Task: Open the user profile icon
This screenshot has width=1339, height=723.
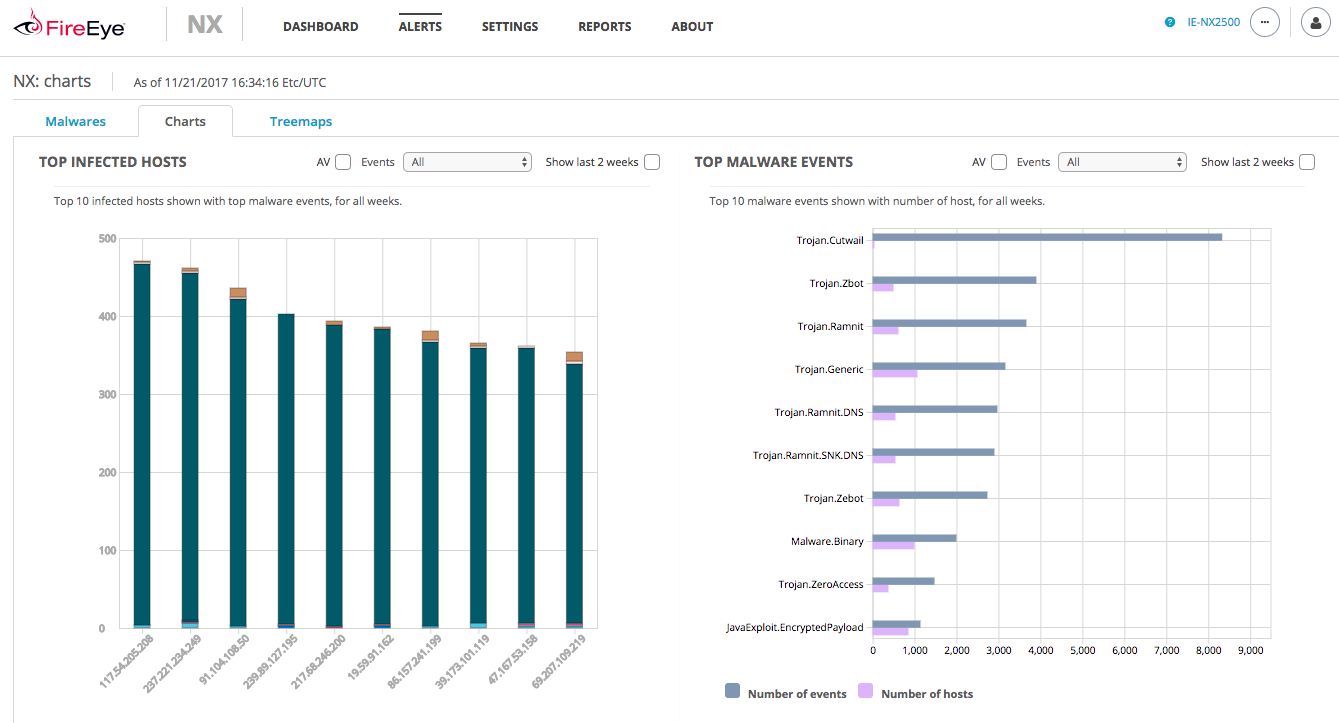Action: [1317, 22]
